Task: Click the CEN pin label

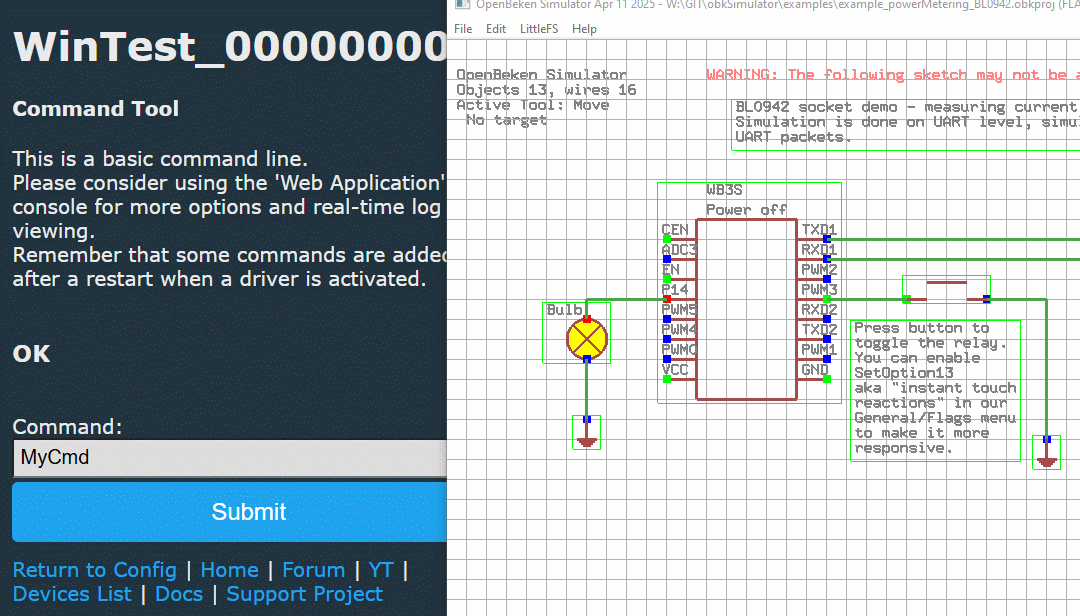Action: pos(675,229)
